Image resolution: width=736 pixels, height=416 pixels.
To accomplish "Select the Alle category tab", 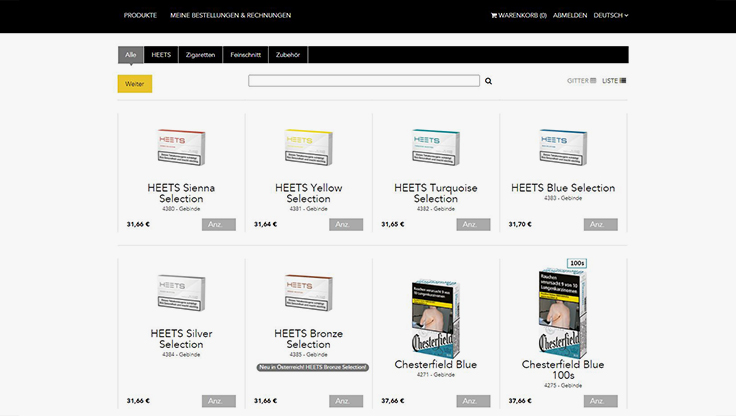I will pyautogui.click(x=130, y=55).
